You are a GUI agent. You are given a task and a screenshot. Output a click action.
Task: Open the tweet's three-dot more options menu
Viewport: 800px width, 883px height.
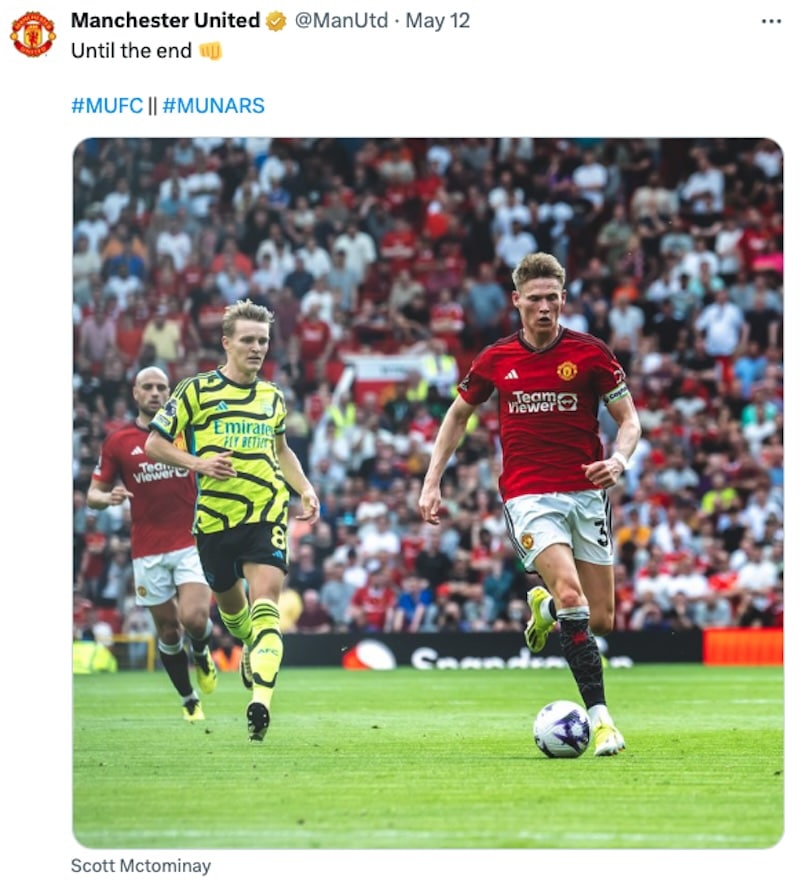(x=771, y=21)
